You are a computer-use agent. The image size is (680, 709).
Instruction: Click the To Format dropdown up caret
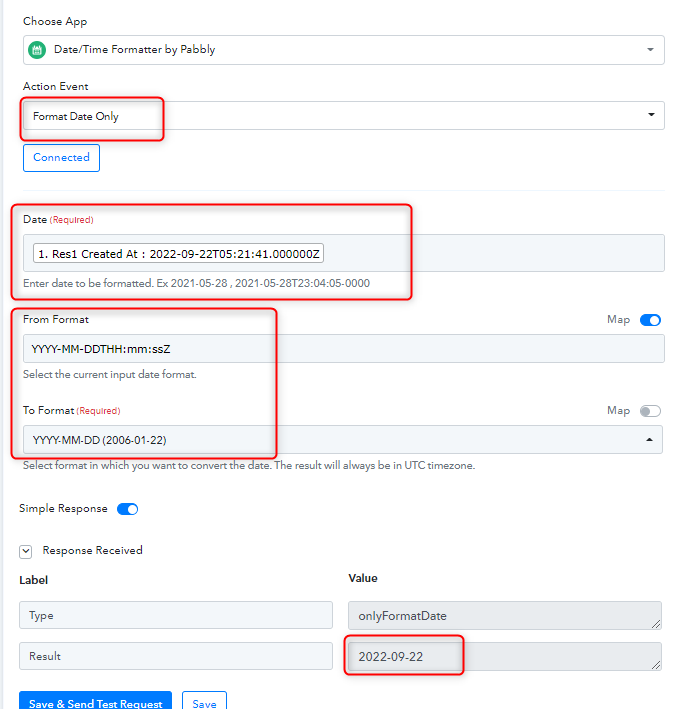click(649, 440)
